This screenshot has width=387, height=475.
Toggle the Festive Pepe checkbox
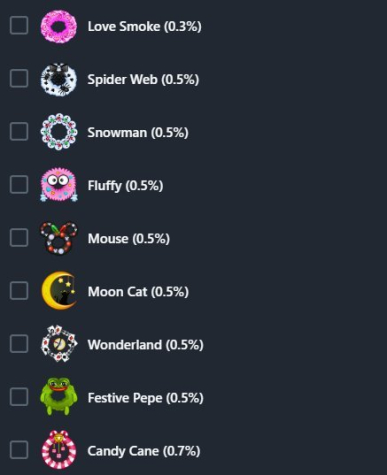tap(19, 397)
